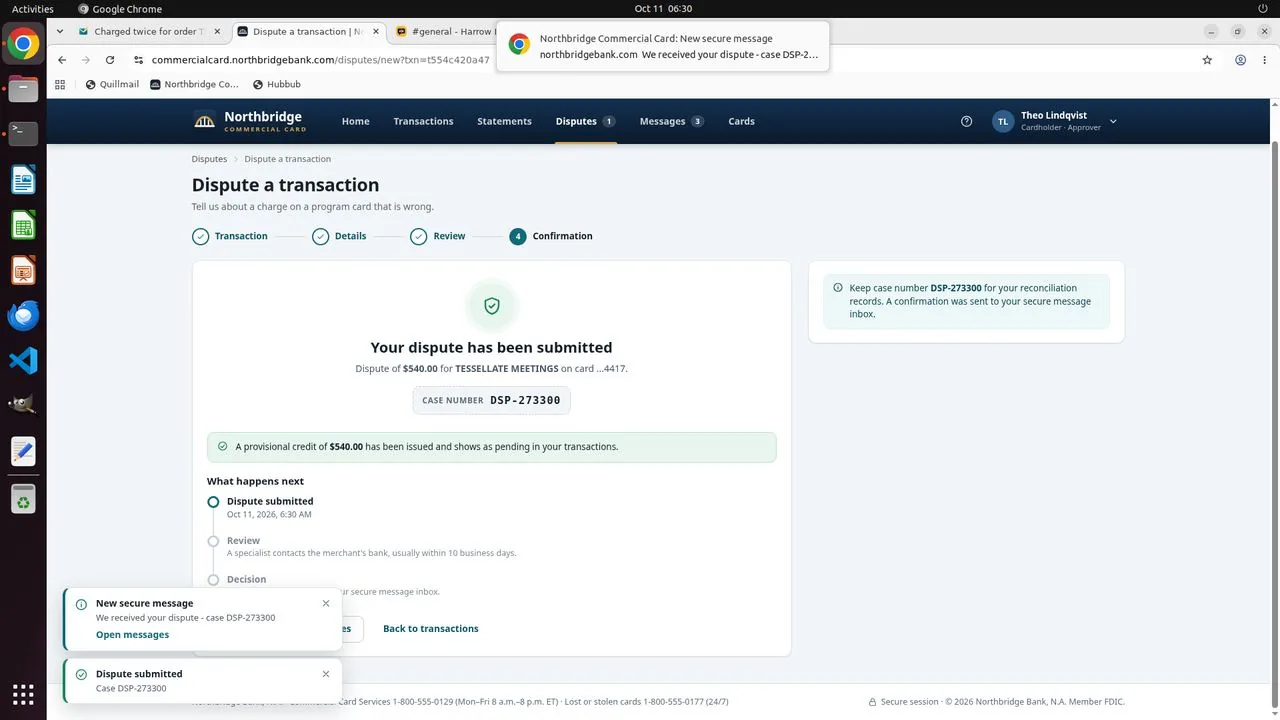
Task: Click Open messages in the toast
Action: pos(132,635)
